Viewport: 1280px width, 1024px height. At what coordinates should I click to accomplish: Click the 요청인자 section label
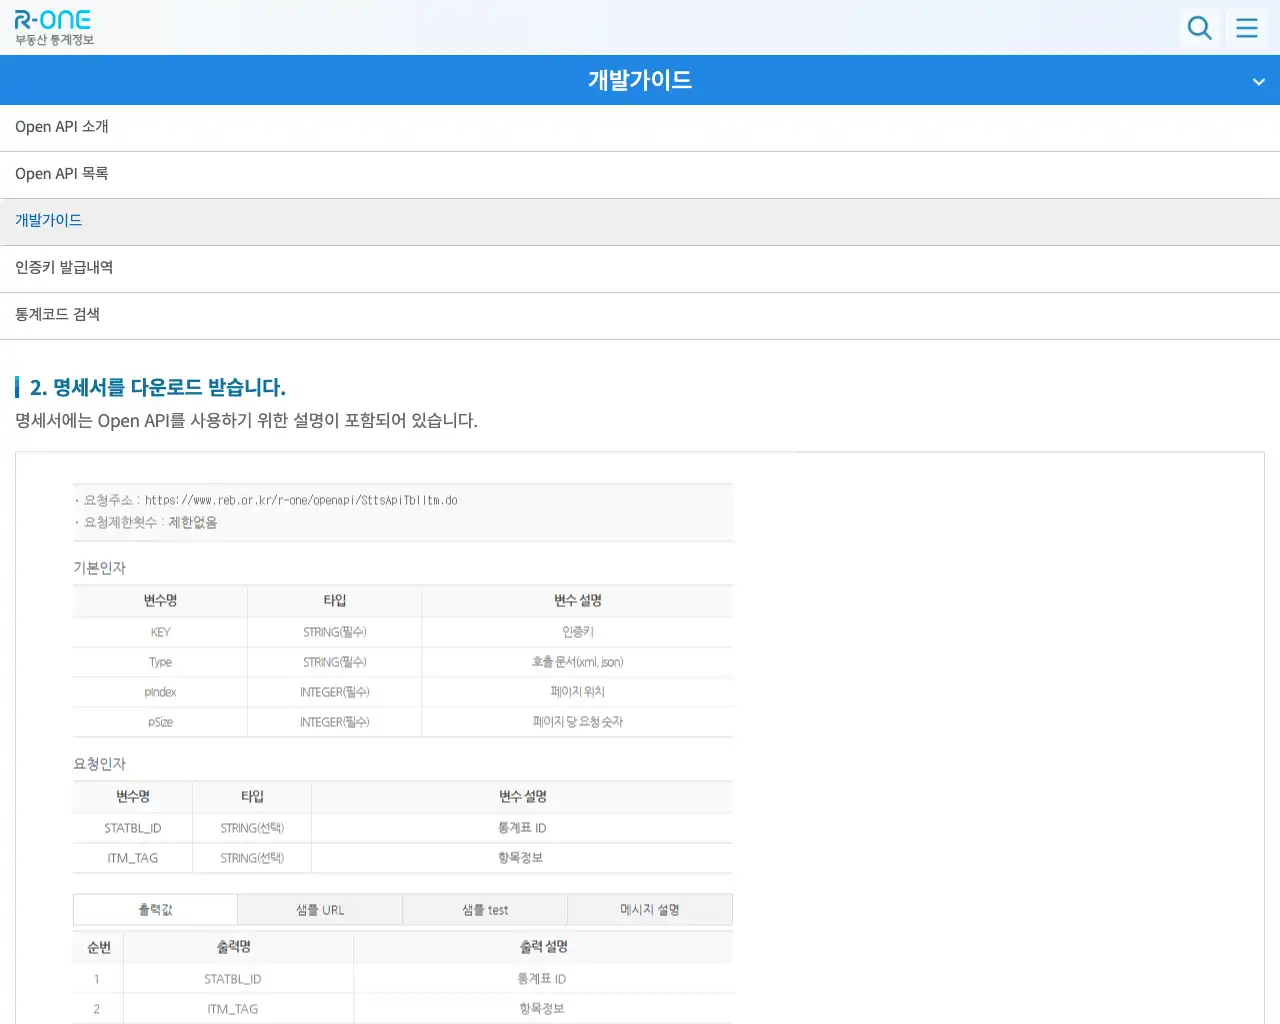(99, 764)
